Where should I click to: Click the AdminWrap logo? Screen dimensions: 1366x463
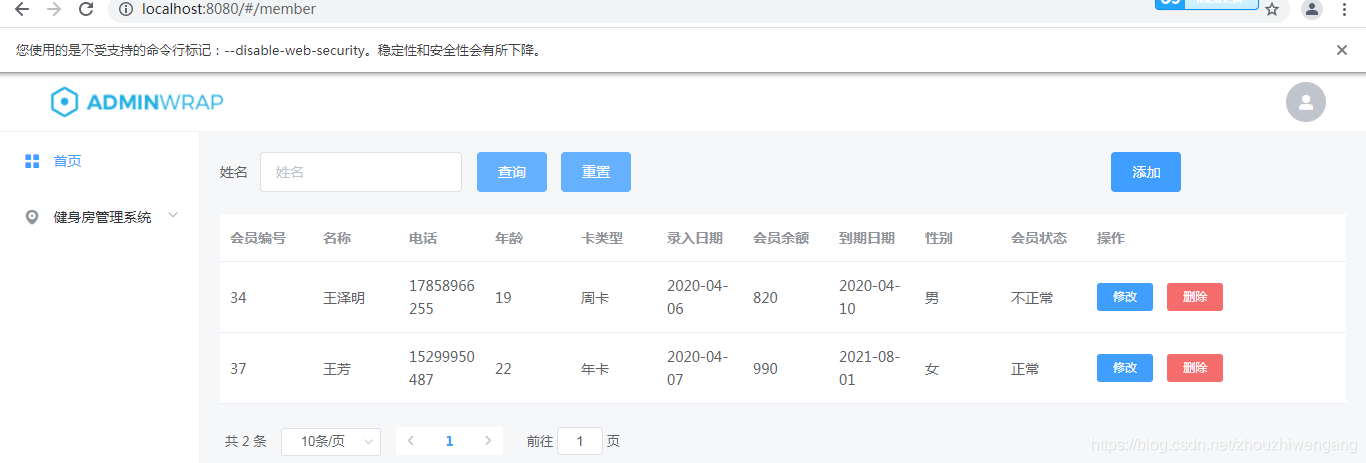[137, 102]
